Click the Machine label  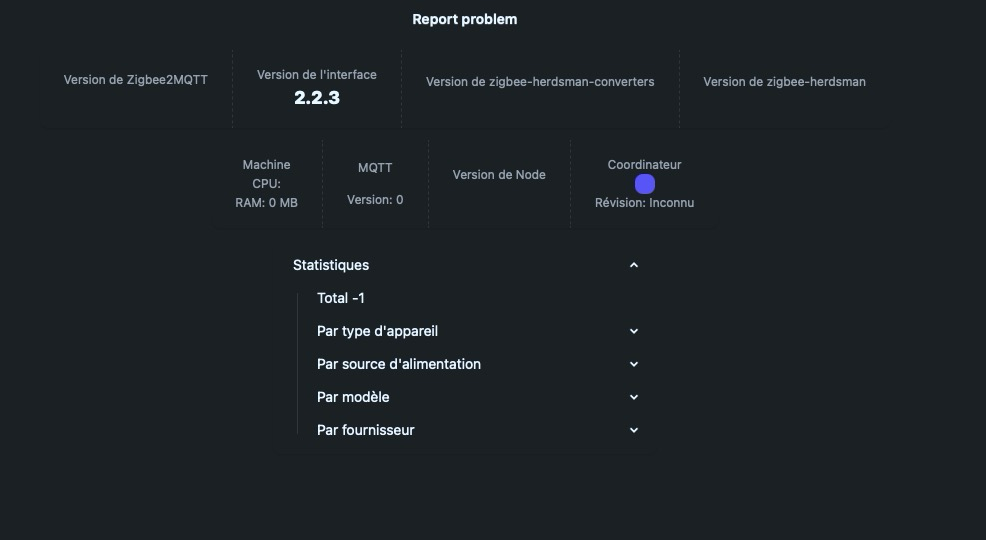click(266, 165)
